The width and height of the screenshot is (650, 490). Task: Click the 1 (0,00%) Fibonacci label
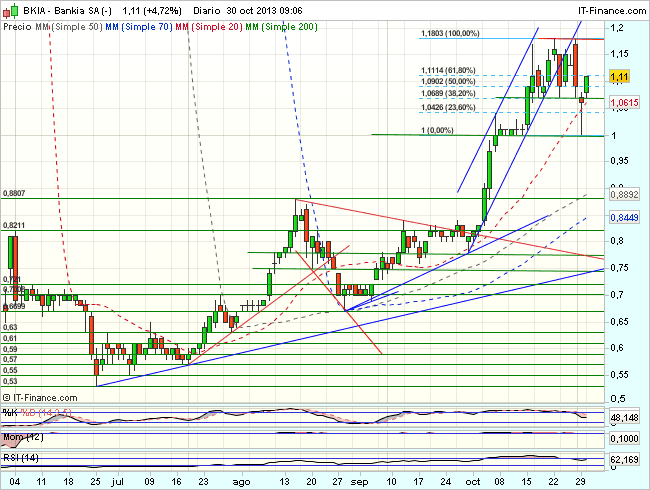(437, 130)
